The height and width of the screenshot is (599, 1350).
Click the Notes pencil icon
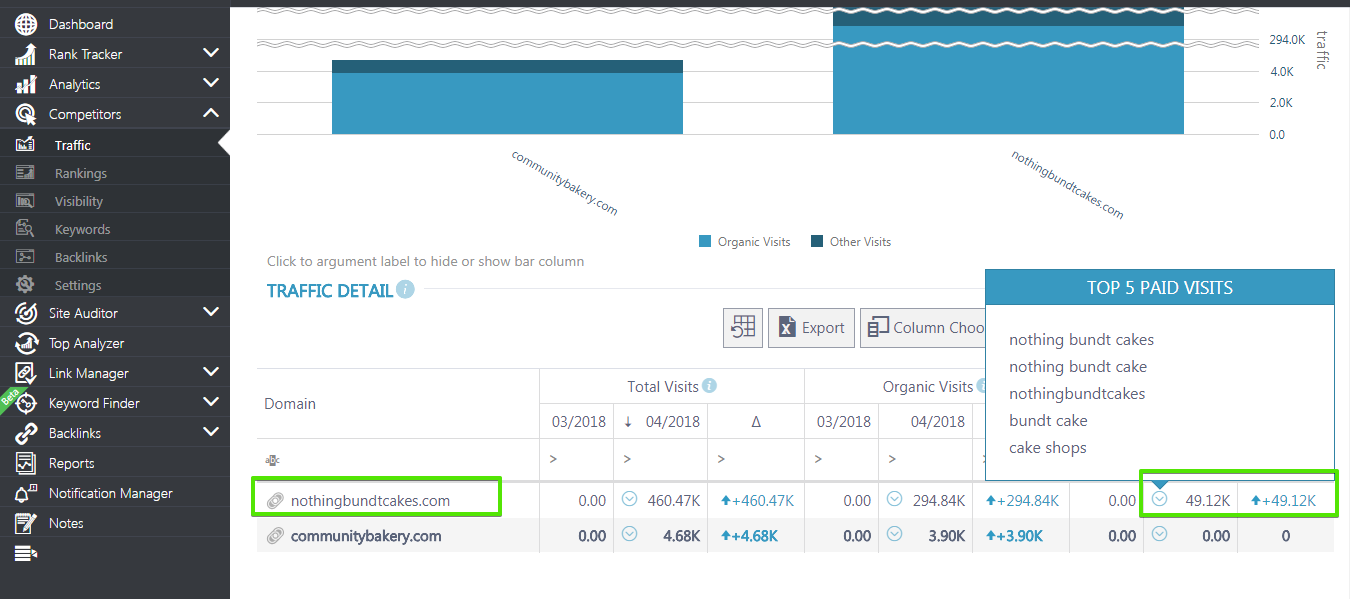(26, 523)
